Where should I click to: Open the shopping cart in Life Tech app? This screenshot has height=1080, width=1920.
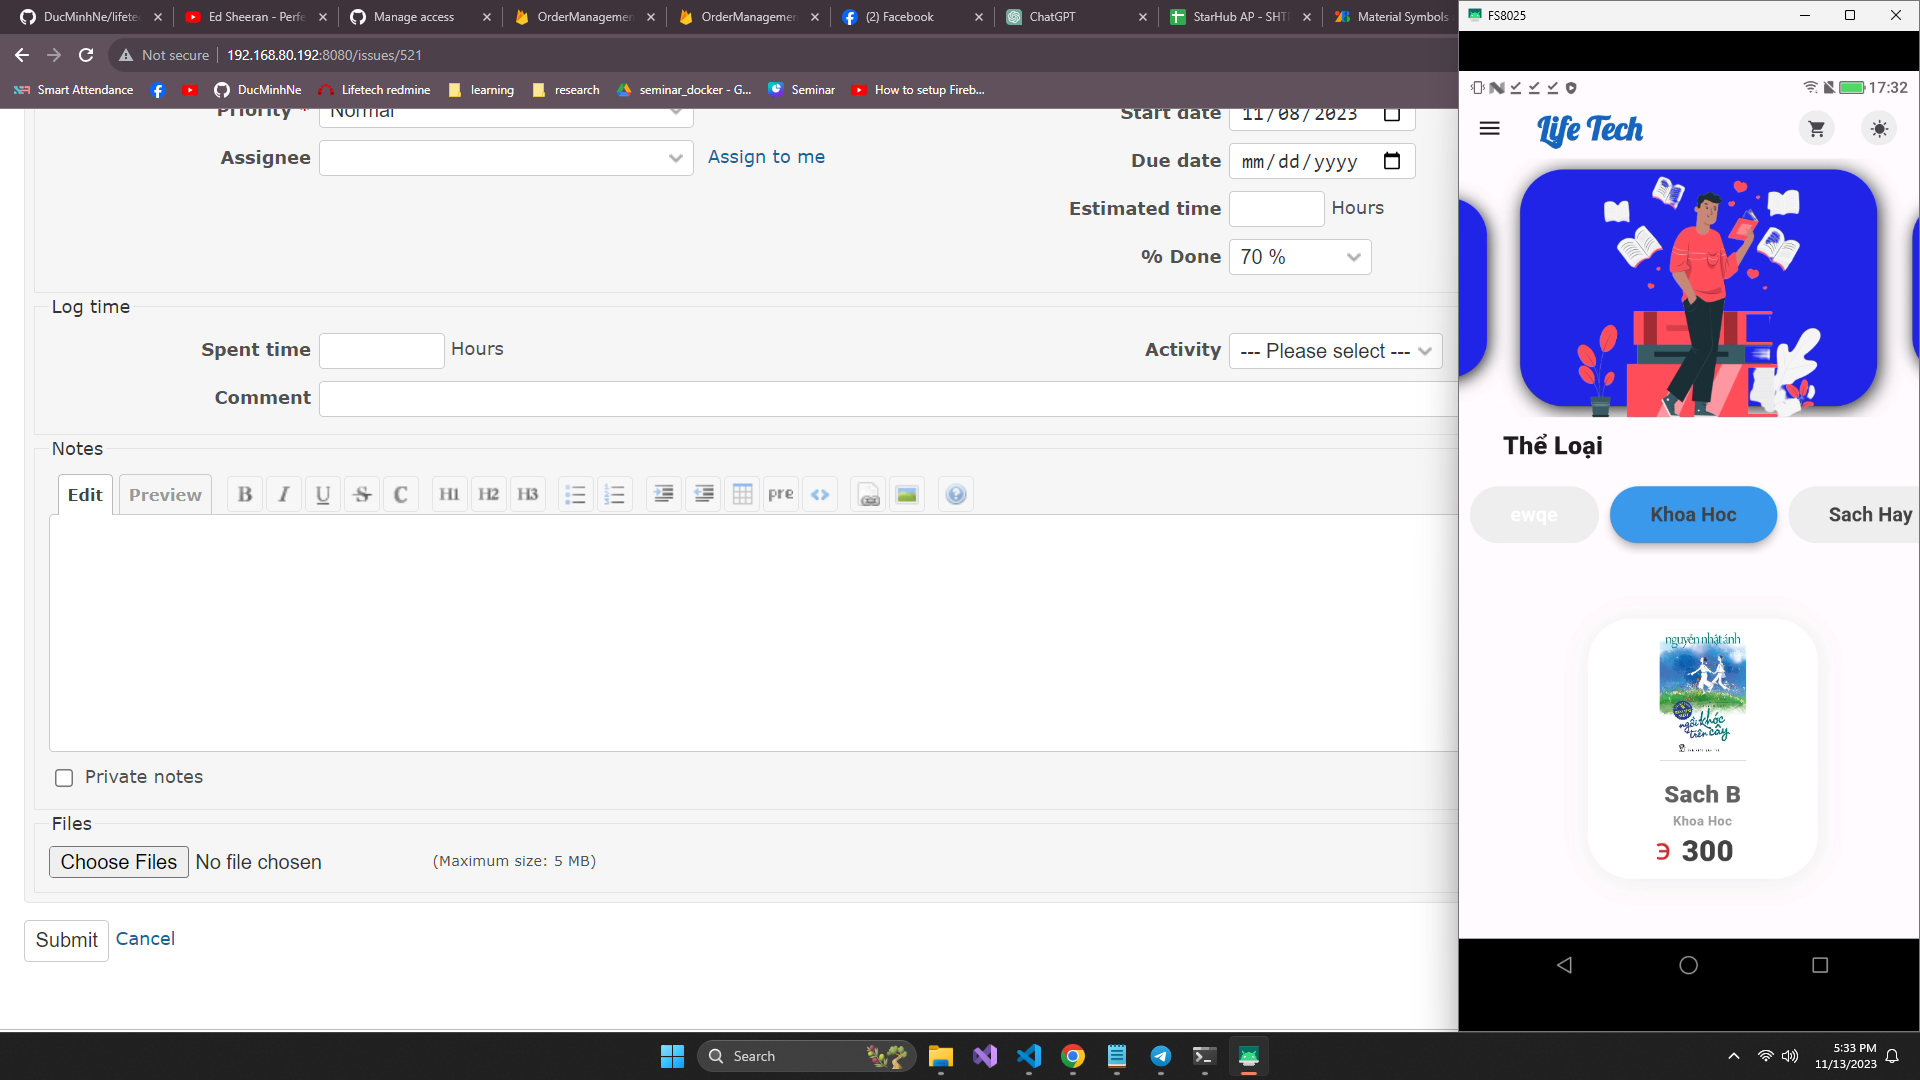pyautogui.click(x=1816, y=129)
